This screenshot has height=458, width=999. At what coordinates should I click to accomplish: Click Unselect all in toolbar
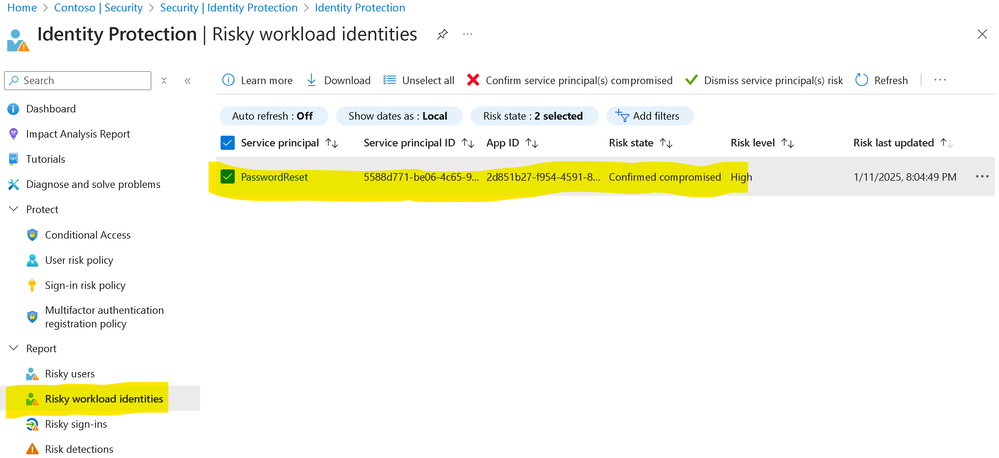tap(419, 80)
